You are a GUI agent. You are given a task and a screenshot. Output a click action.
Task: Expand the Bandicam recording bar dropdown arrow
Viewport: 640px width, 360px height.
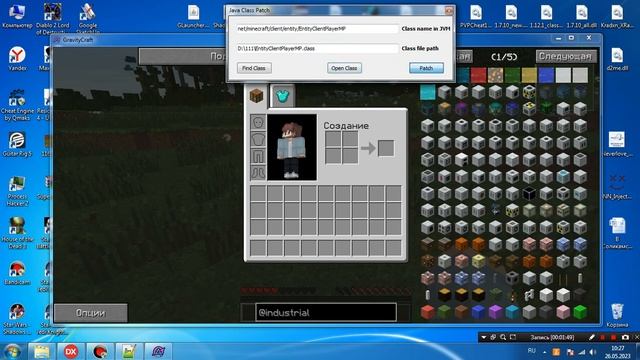point(483,337)
